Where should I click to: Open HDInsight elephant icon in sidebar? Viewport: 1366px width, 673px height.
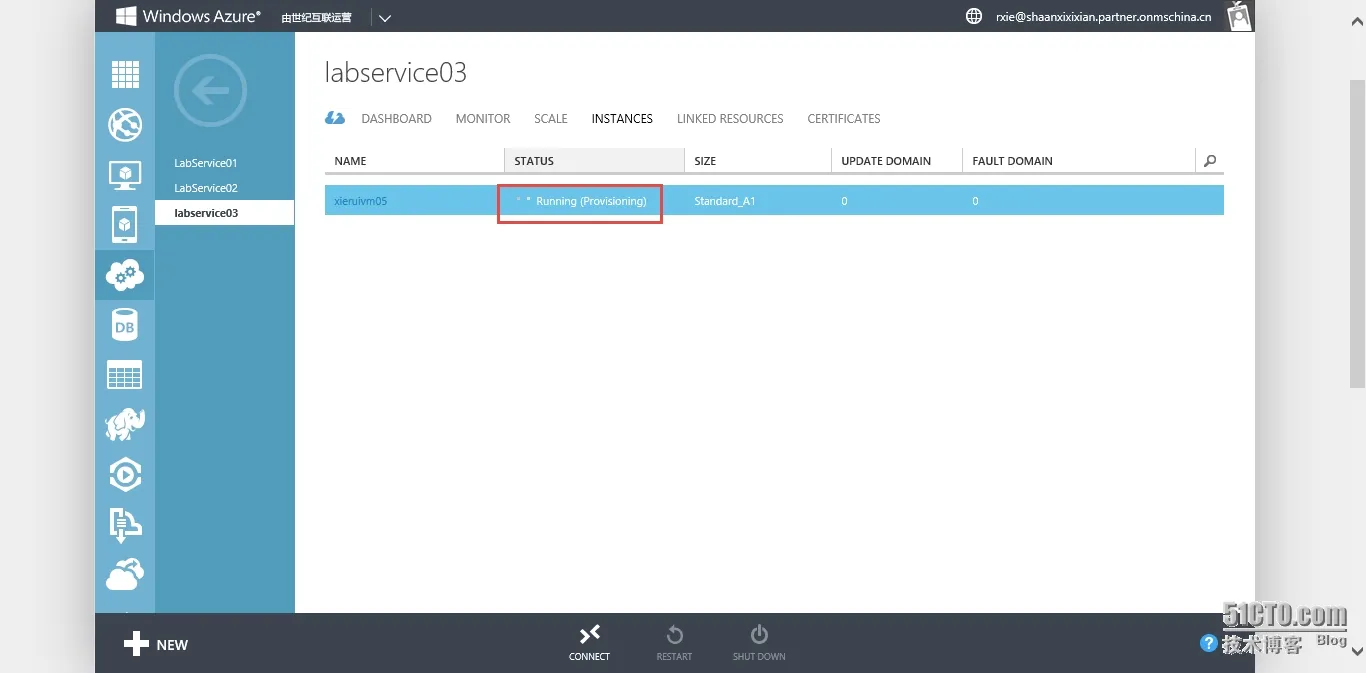coord(125,424)
